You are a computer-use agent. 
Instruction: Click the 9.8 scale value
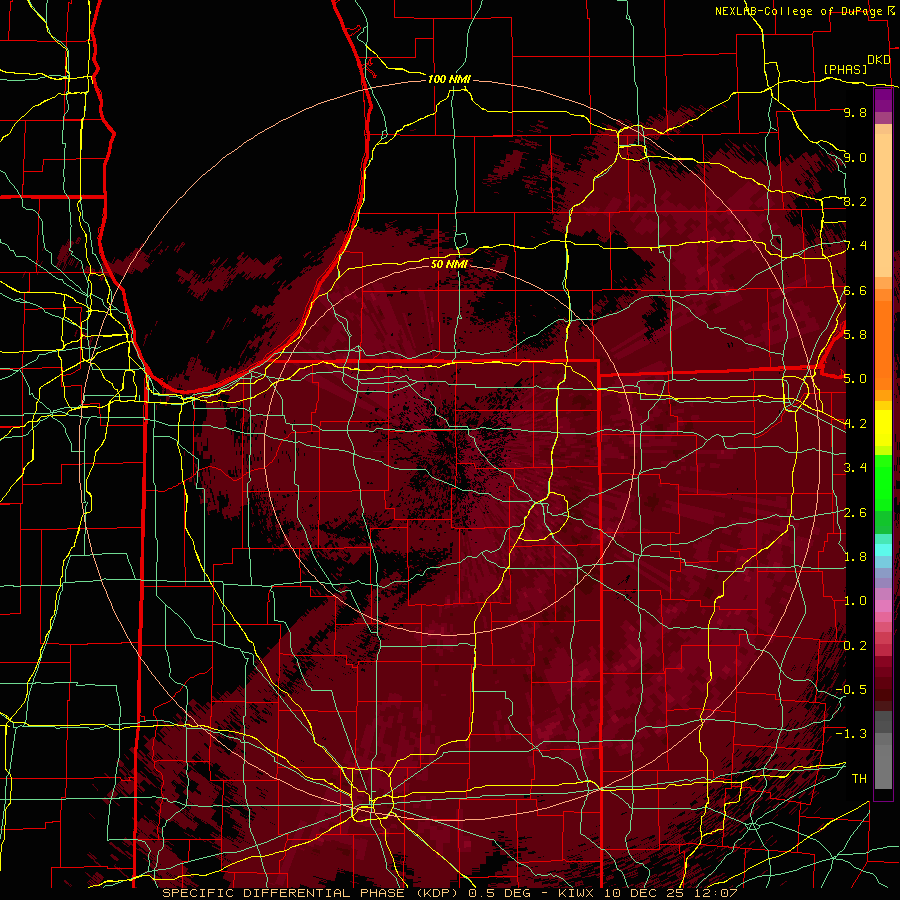855,112
